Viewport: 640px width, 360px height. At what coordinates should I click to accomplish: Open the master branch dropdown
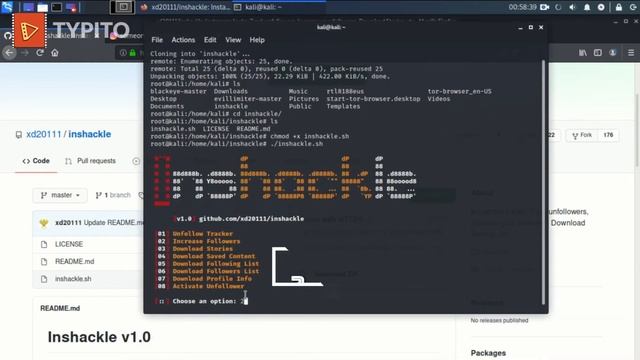pyautogui.click(x=60, y=195)
